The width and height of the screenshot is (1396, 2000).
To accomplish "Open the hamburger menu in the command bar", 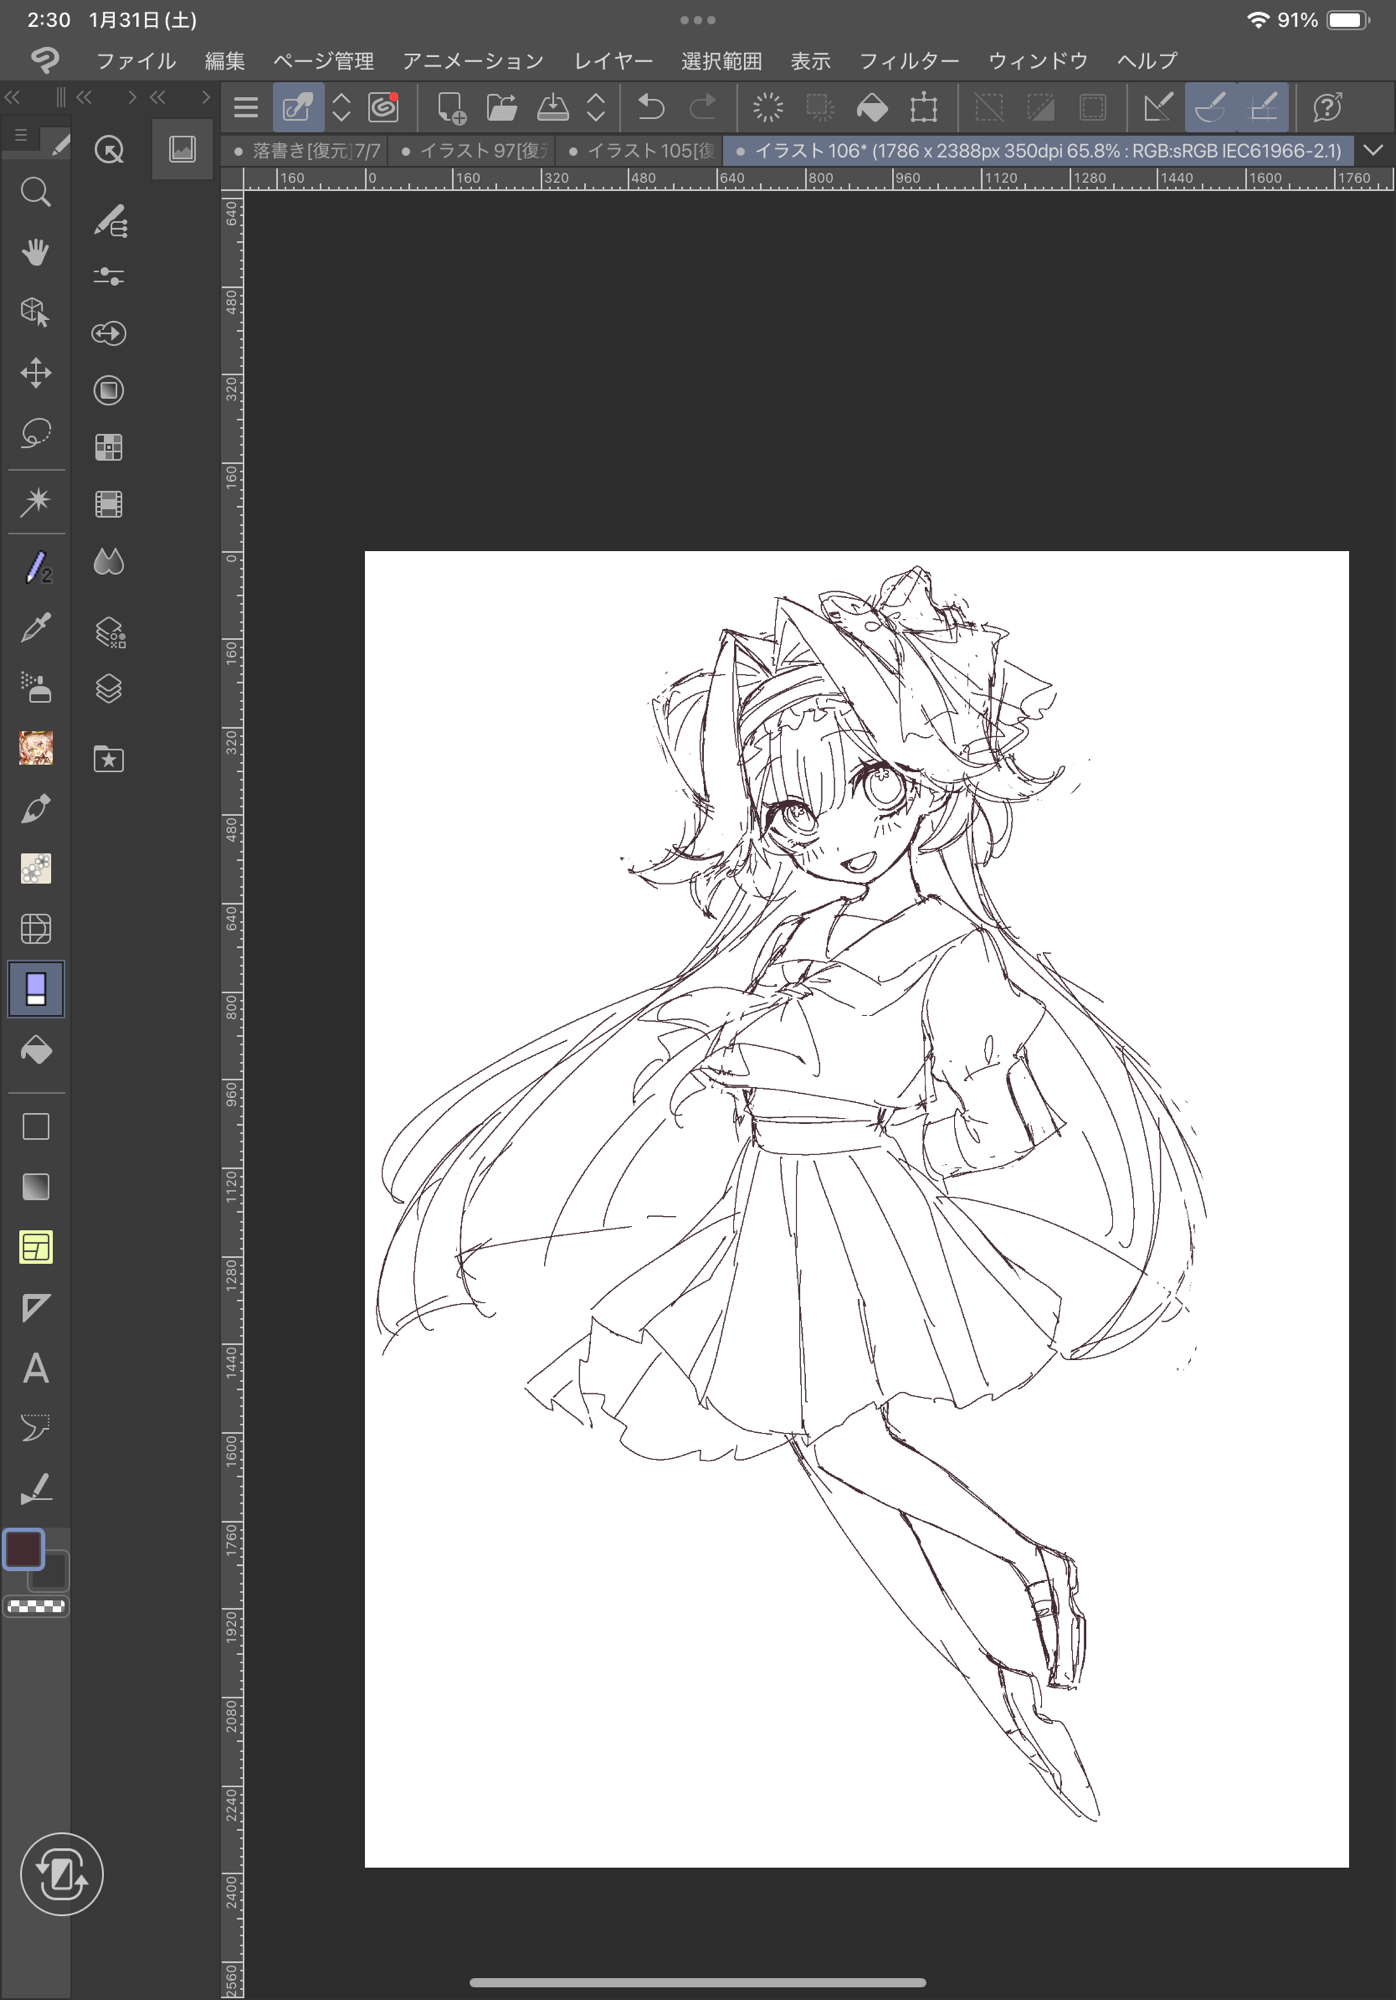I will [x=246, y=107].
